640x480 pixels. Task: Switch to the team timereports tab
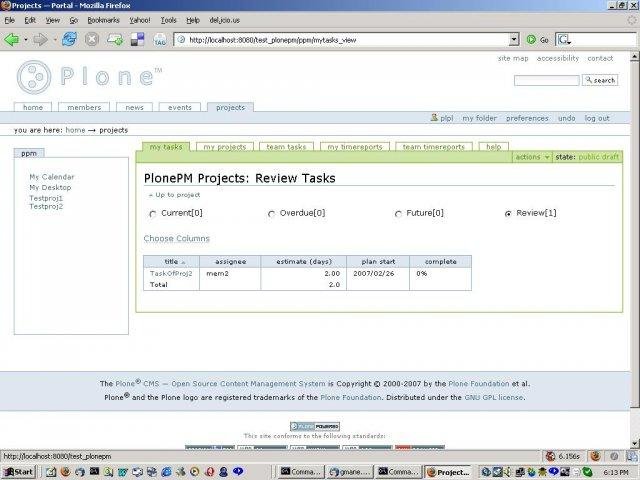(434, 147)
